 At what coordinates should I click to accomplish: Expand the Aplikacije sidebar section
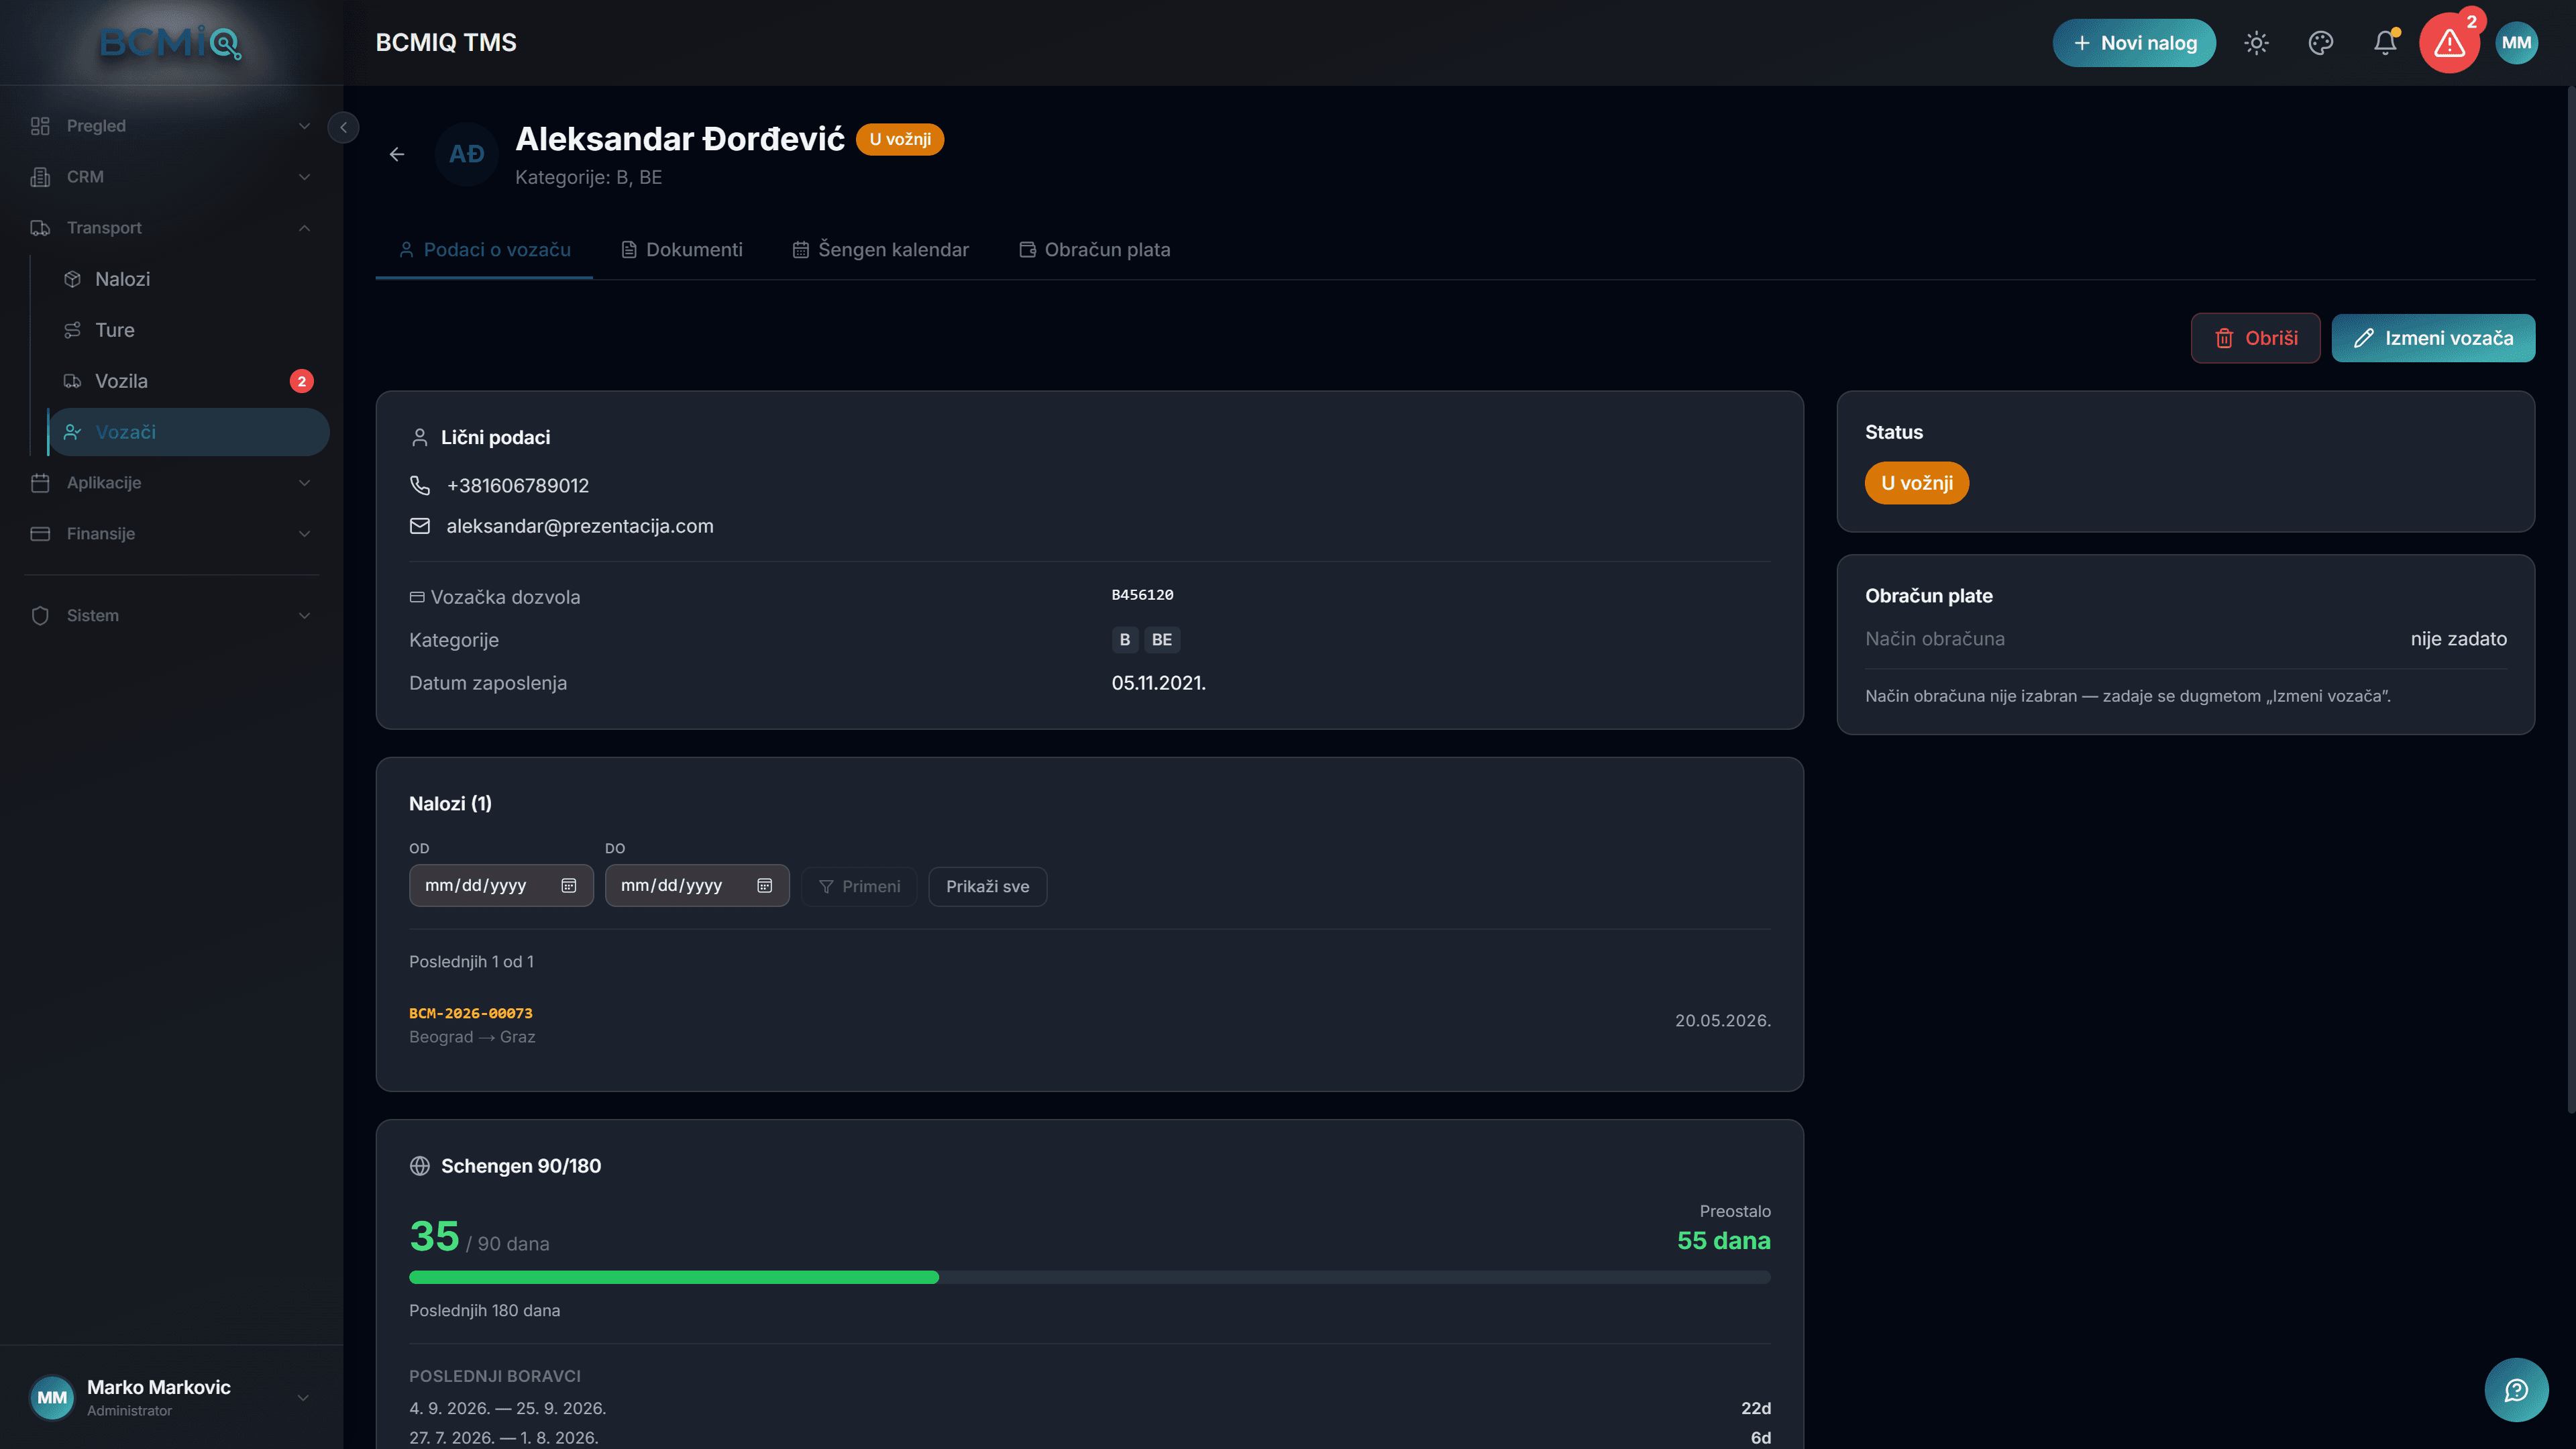(171, 483)
